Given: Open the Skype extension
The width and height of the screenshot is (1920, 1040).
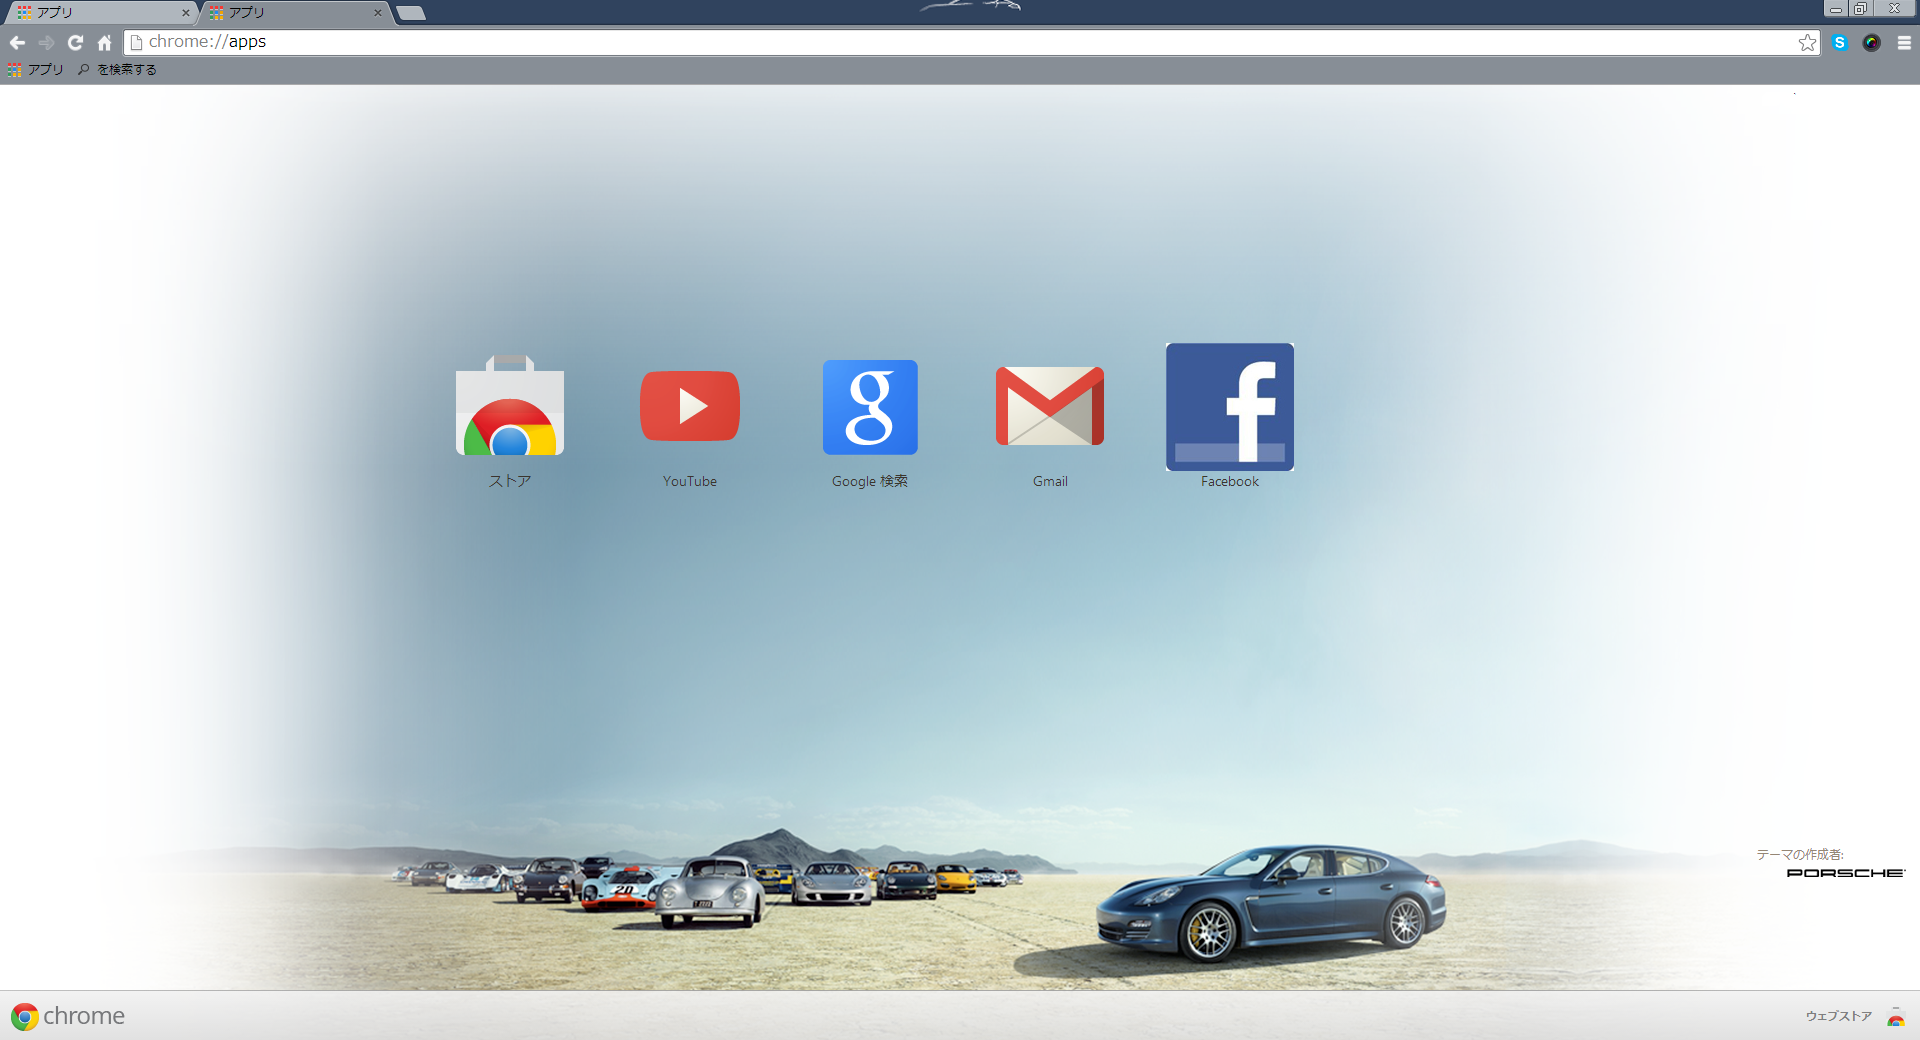Looking at the screenshot, I should point(1840,43).
